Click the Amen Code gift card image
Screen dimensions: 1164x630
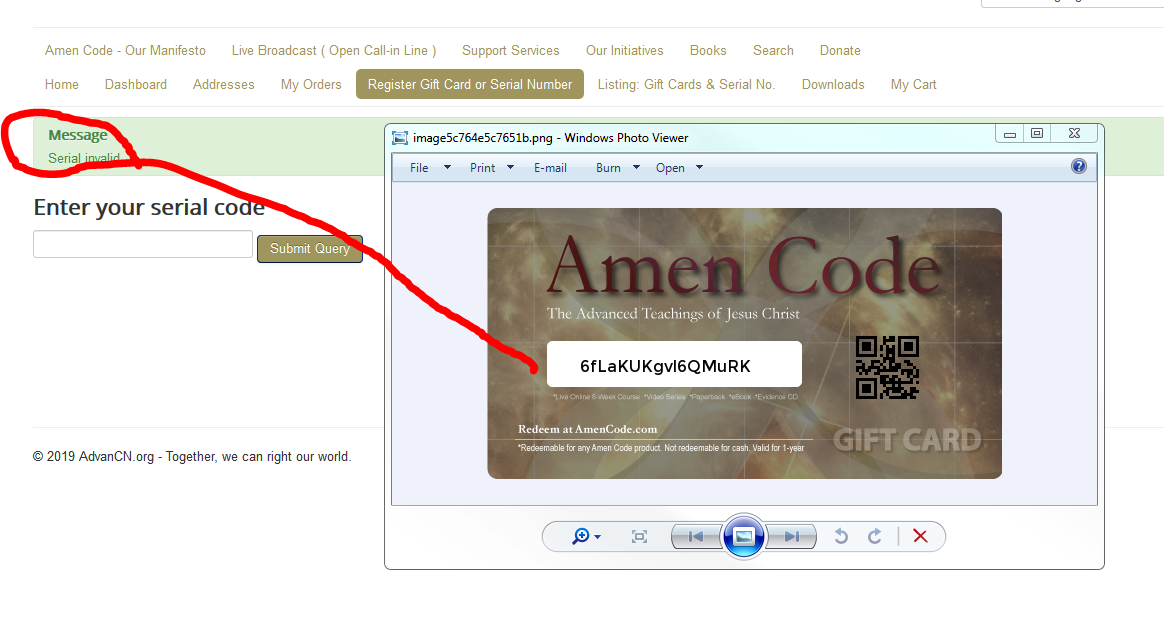[x=745, y=343]
